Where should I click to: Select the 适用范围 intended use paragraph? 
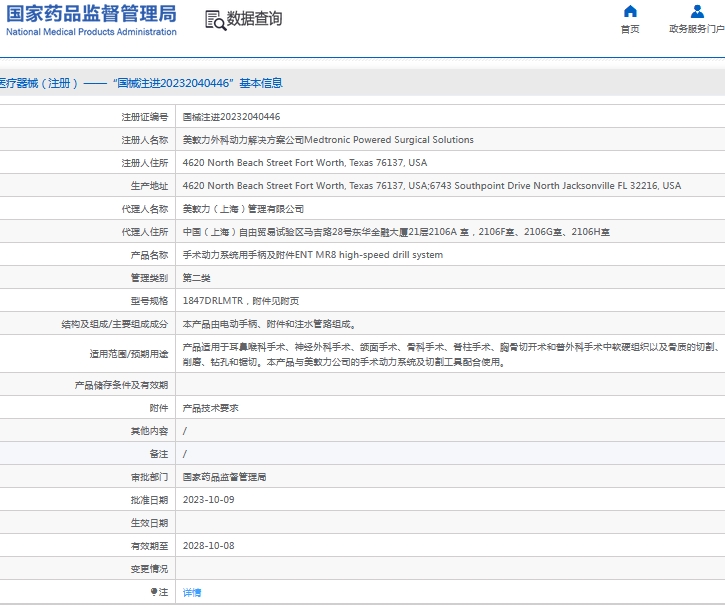pyautogui.click(x=452, y=354)
